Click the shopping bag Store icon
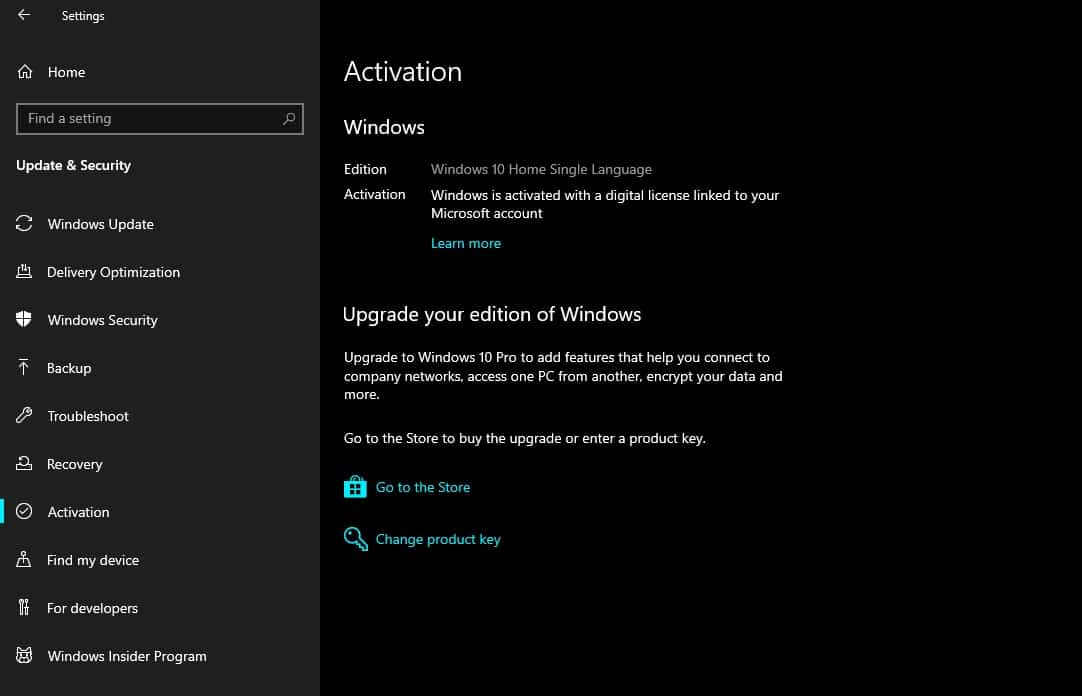 355,486
